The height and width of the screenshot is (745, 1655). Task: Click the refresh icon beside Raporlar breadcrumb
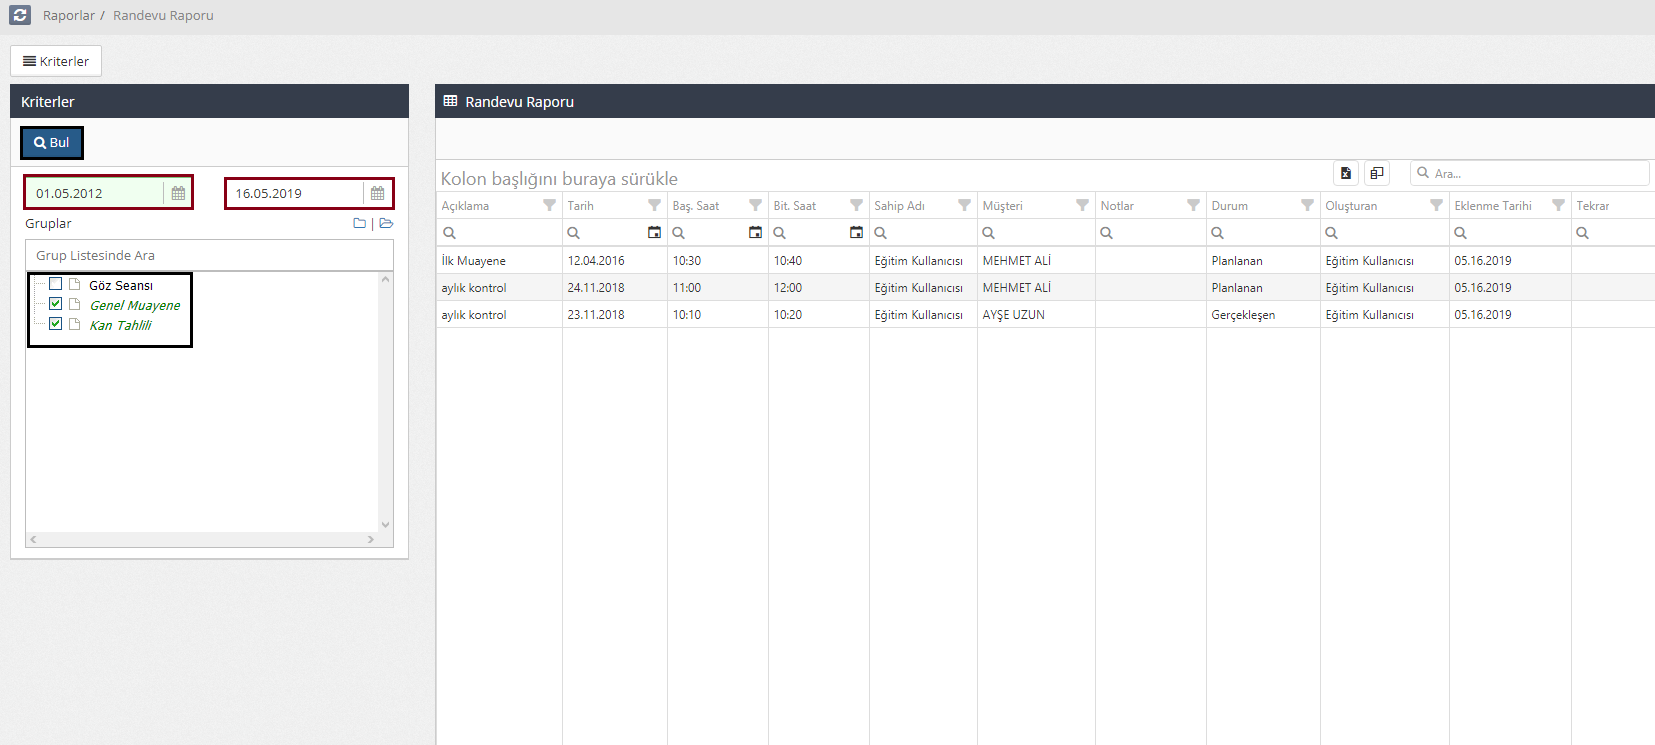tap(20, 15)
